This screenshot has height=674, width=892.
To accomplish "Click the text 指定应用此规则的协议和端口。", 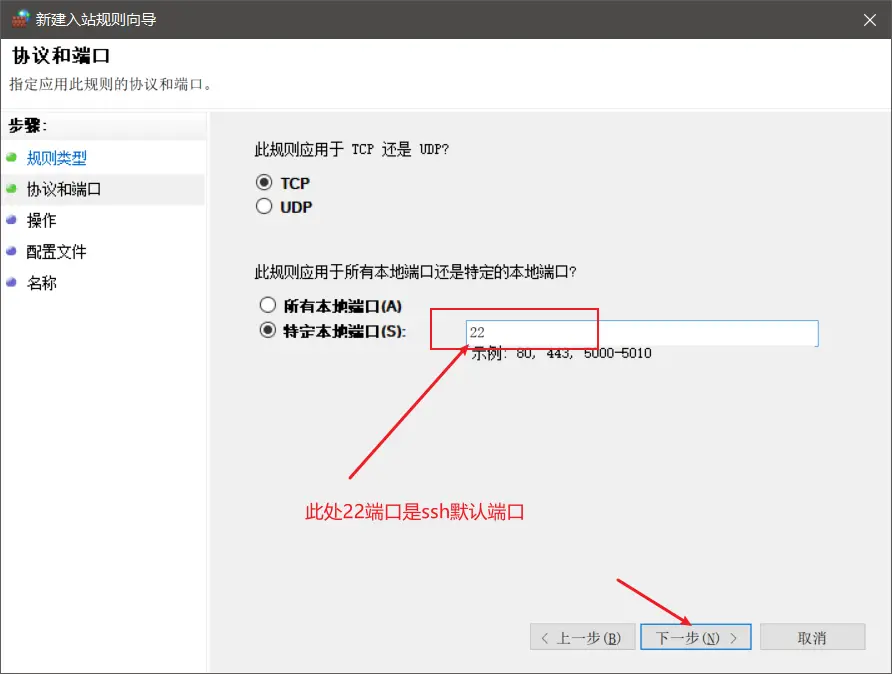I will coord(112,85).
